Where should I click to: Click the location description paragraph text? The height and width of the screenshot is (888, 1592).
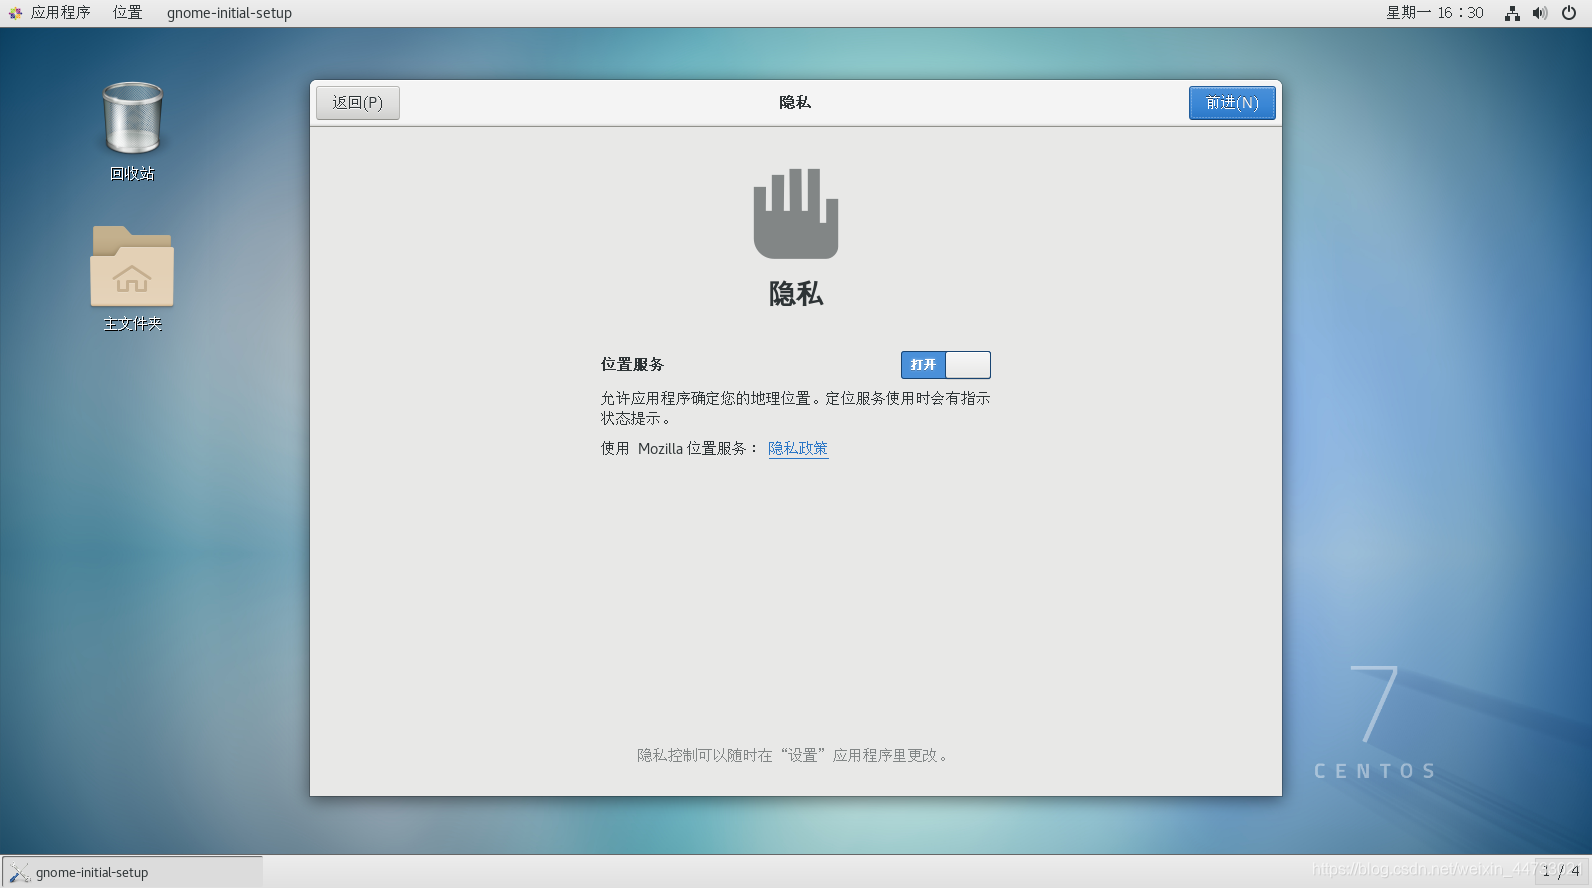795,408
